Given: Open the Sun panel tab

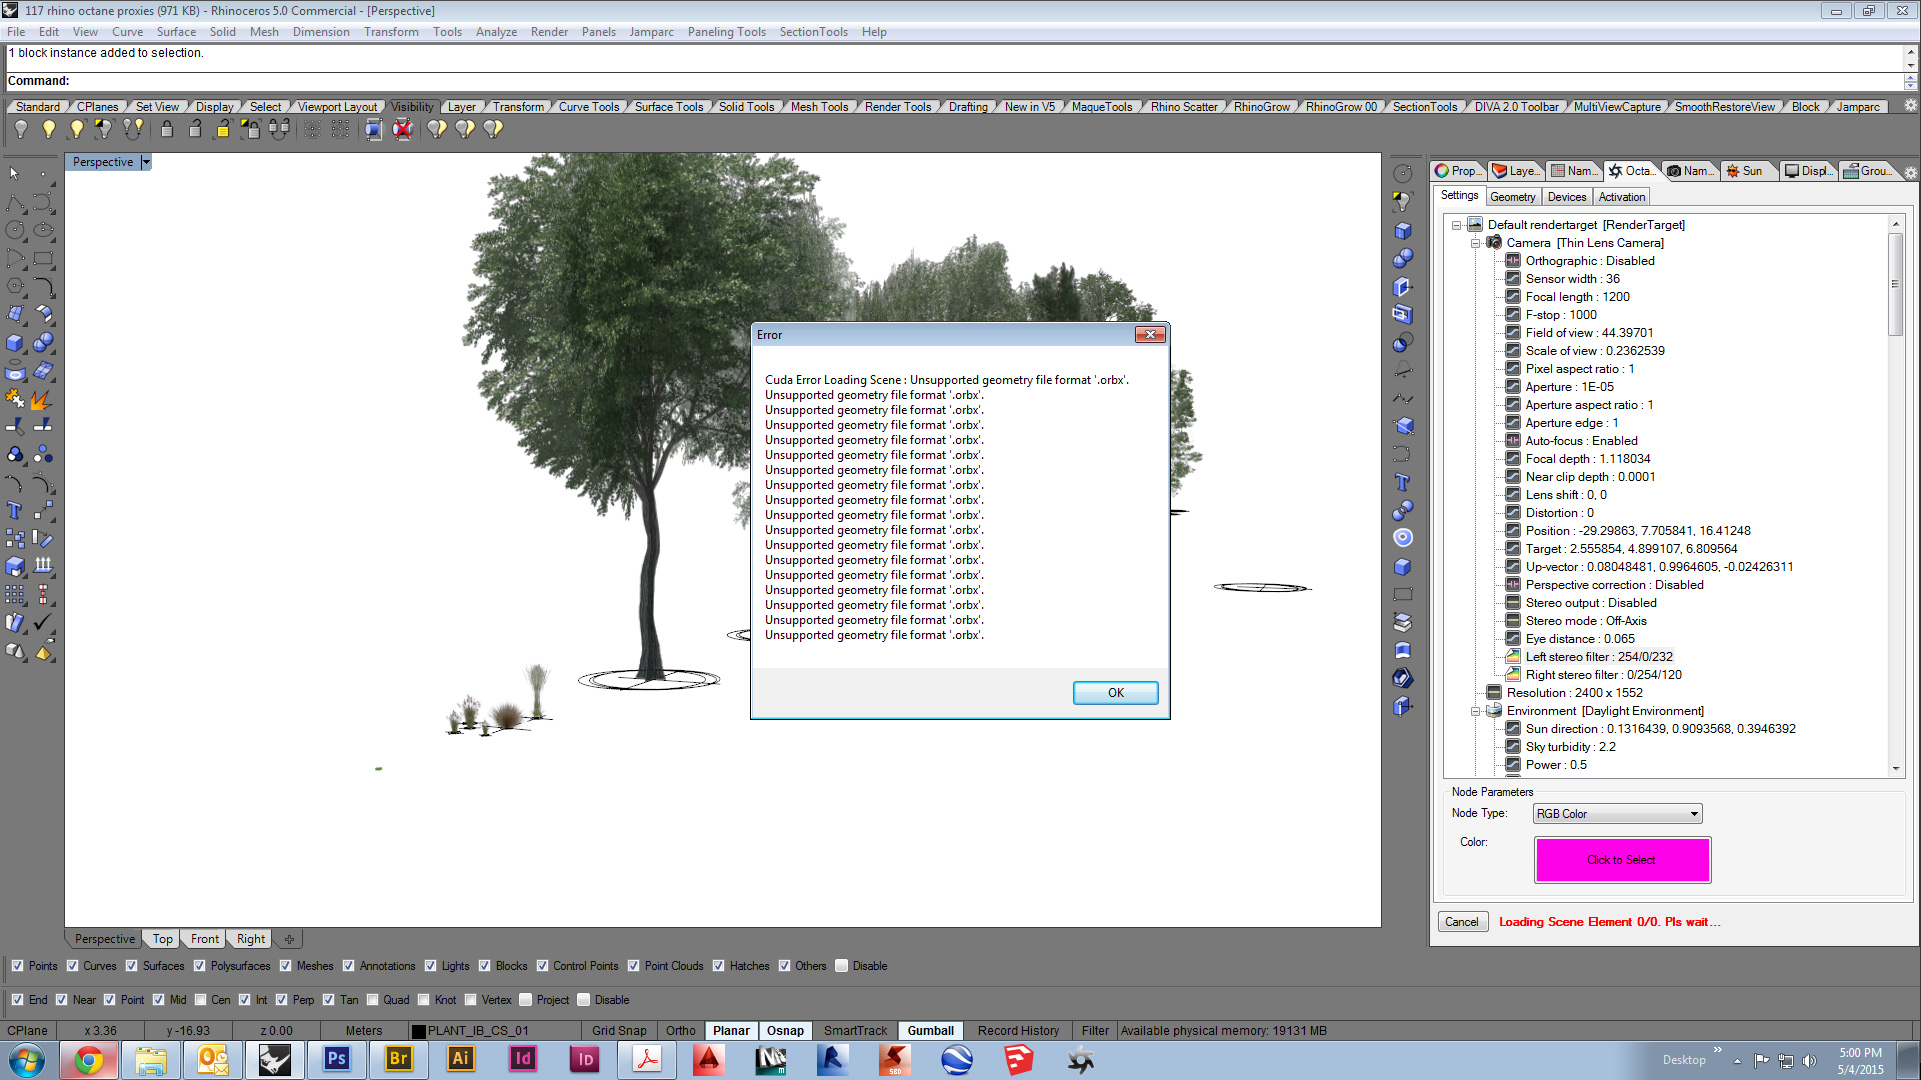Looking at the screenshot, I should coord(1744,171).
